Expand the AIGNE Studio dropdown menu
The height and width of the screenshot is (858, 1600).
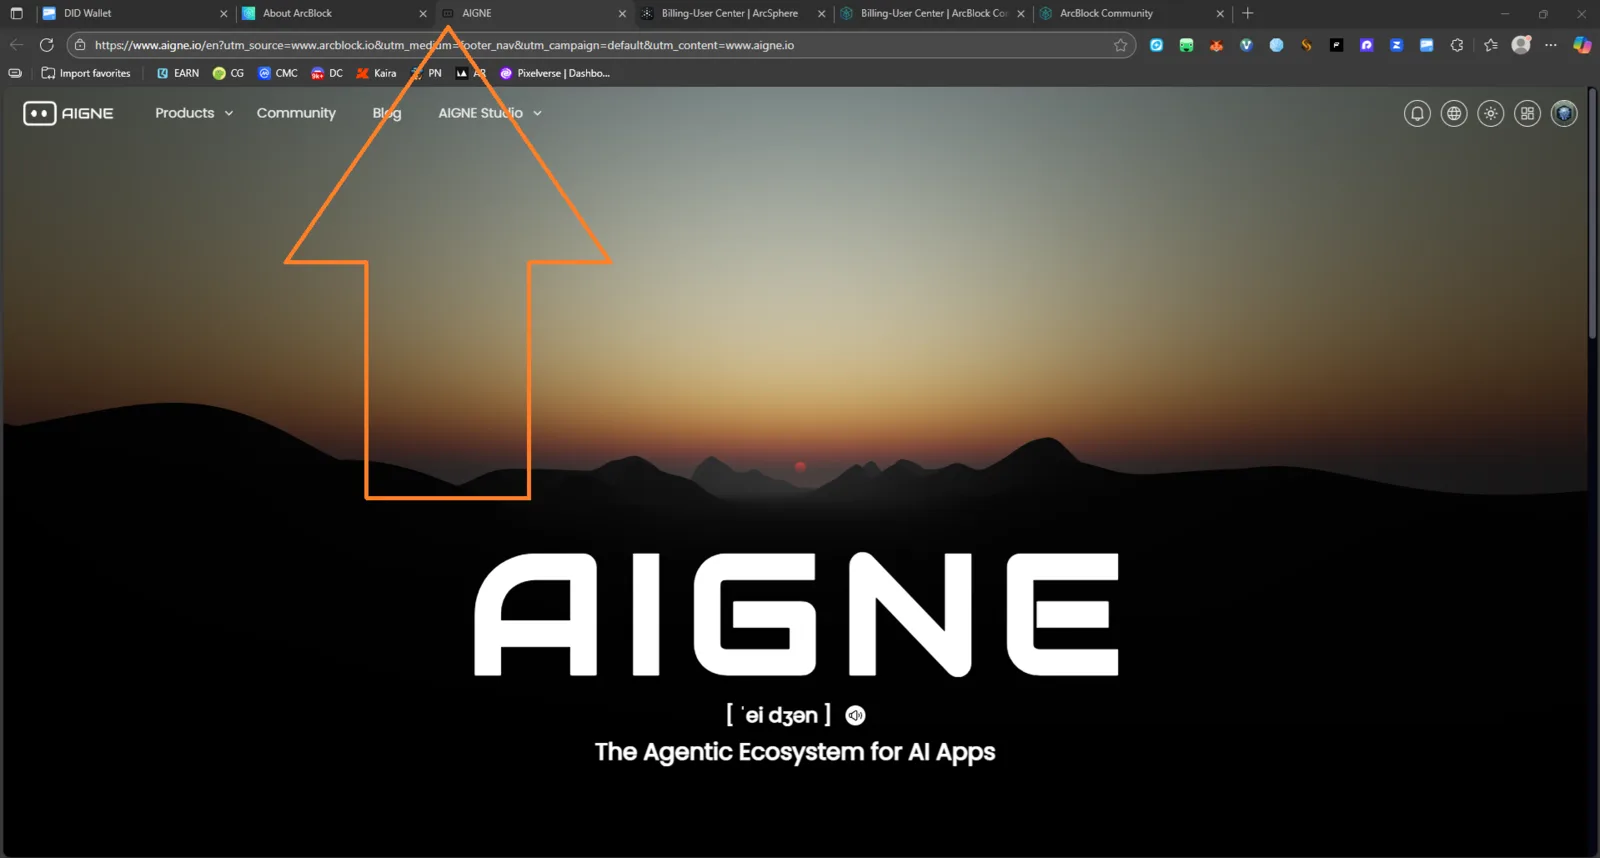pyautogui.click(x=490, y=113)
